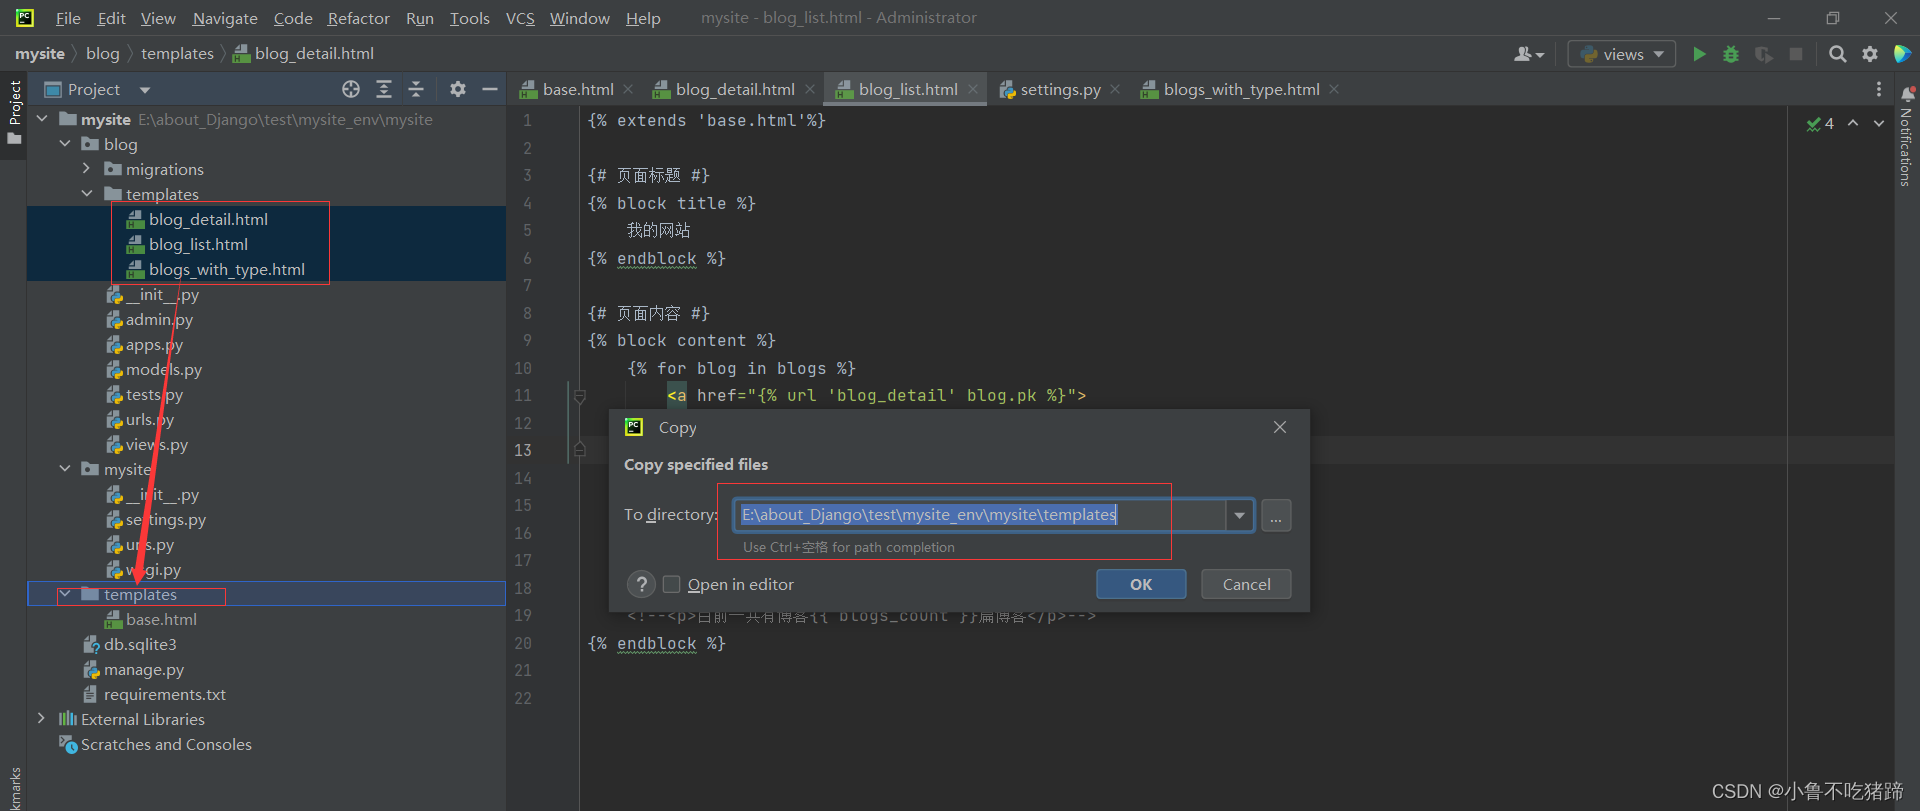
Task: Confirm copy with OK button
Action: click(x=1141, y=584)
